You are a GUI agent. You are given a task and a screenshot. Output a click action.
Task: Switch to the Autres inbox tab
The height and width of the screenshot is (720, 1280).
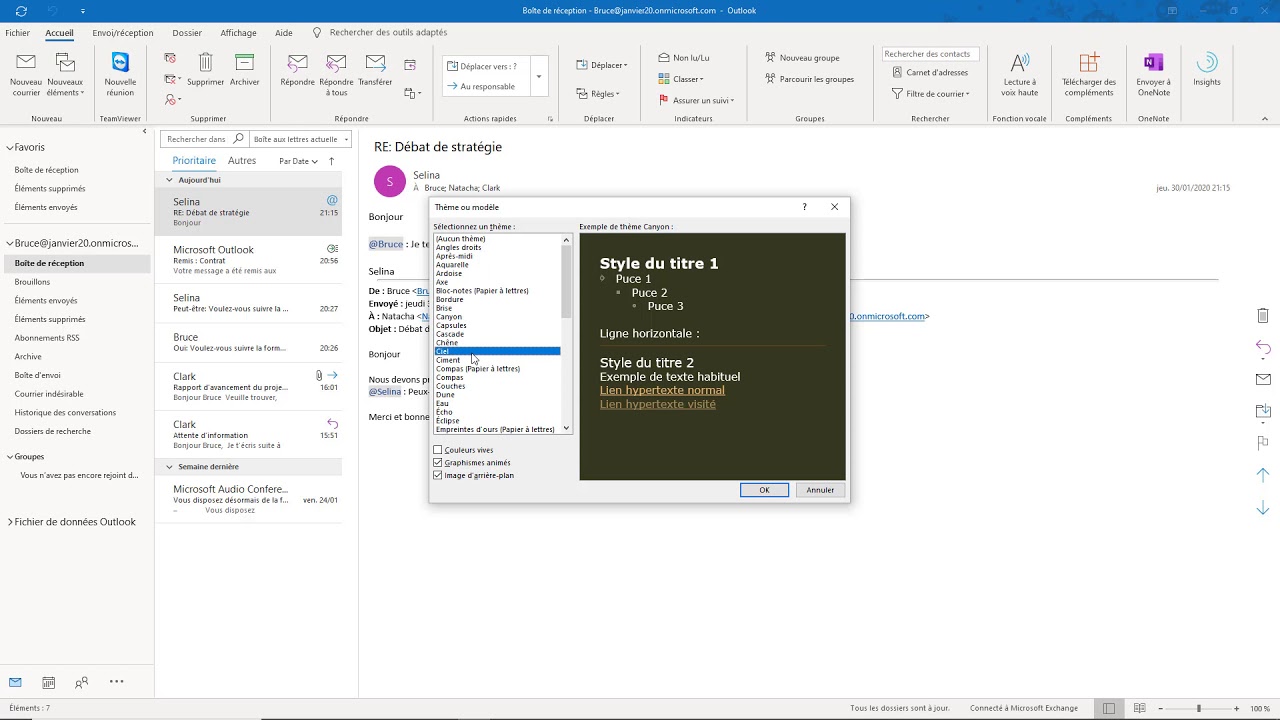(242, 161)
